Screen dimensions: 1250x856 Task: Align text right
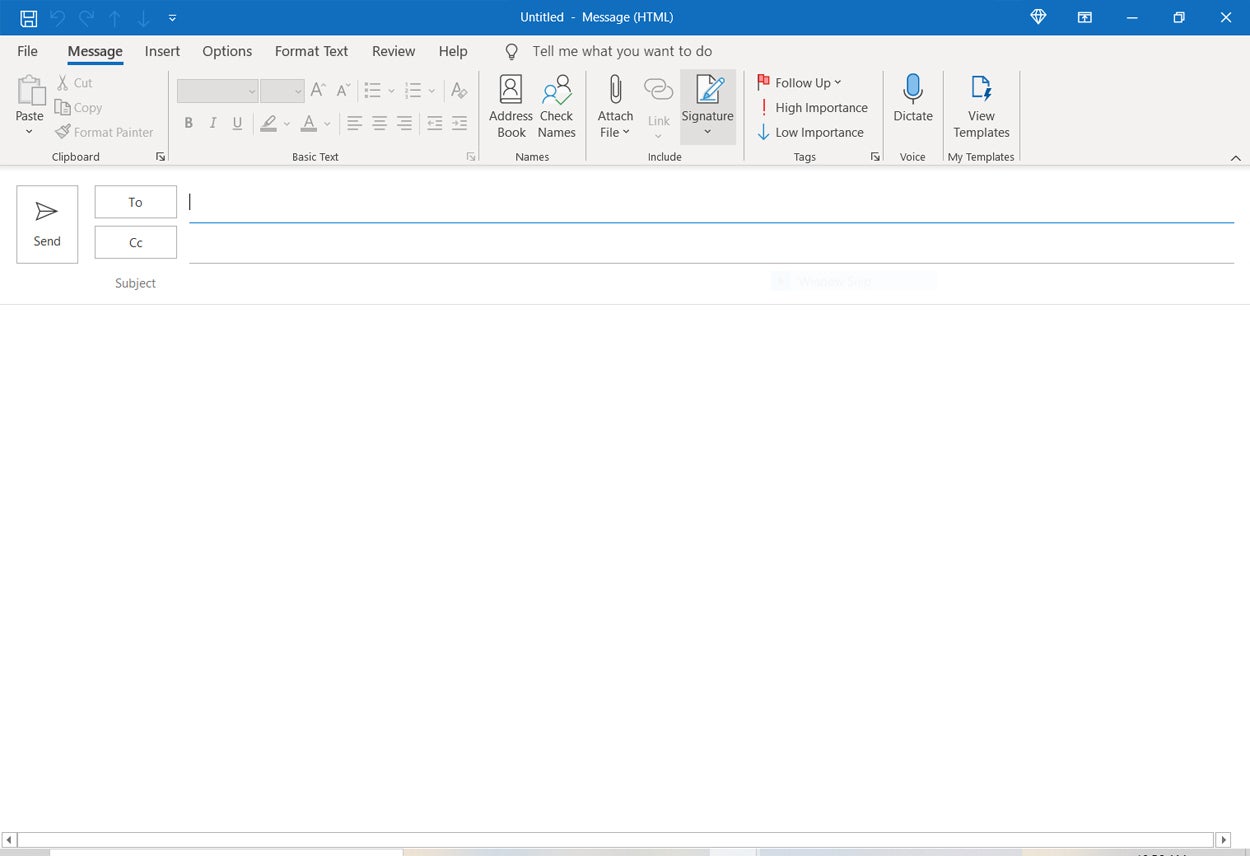point(404,123)
